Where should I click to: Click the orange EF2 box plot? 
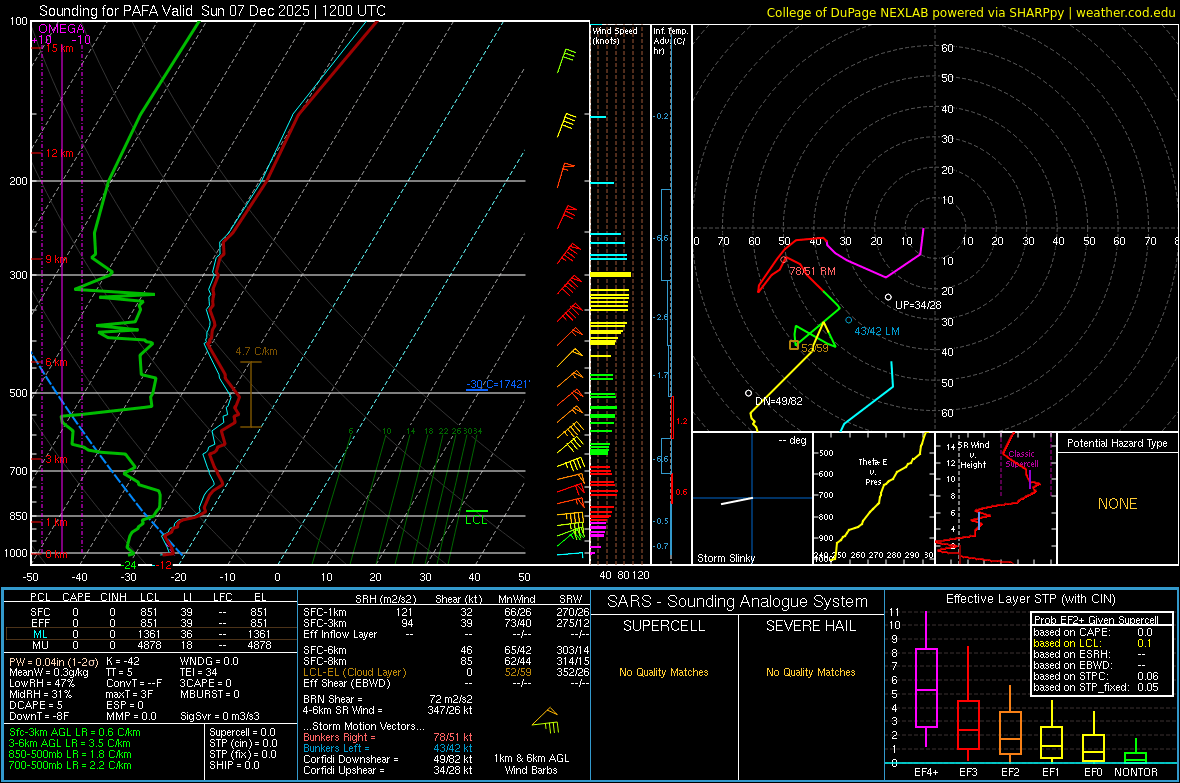1010,725
